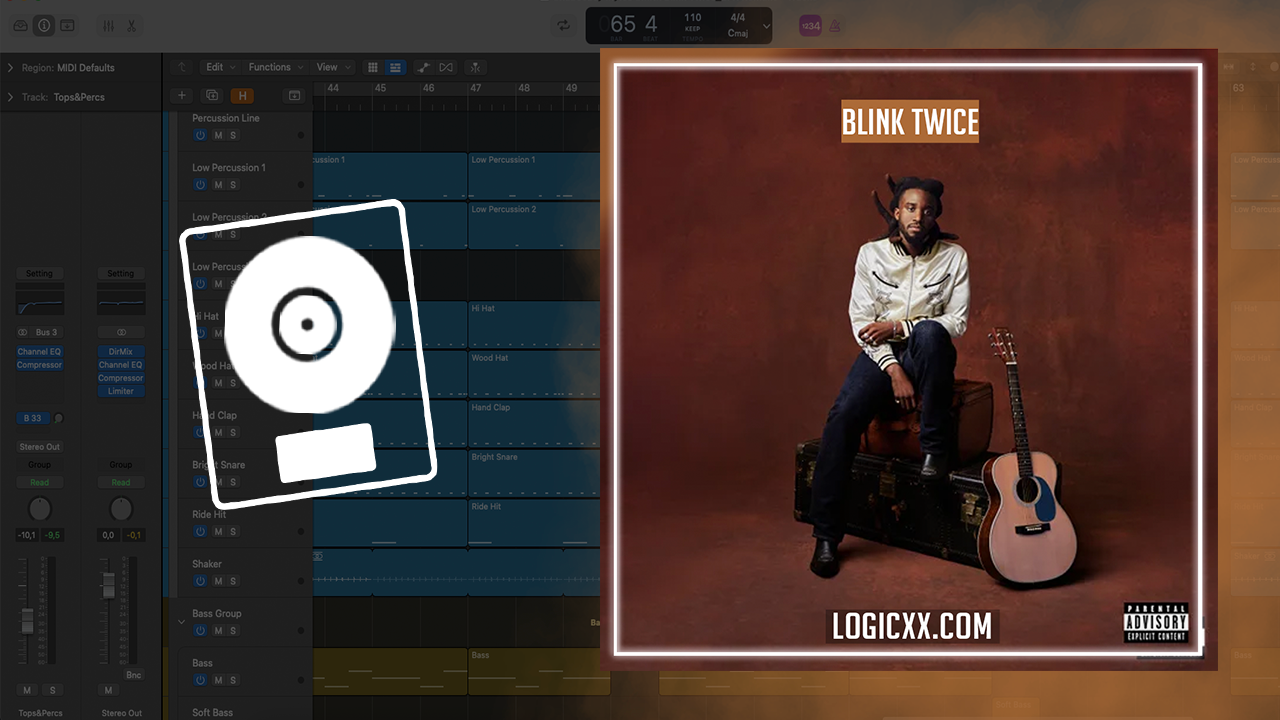1280x720 pixels.
Task: Open Setting menu on Tops&Percs strip
Action: pos(40,273)
